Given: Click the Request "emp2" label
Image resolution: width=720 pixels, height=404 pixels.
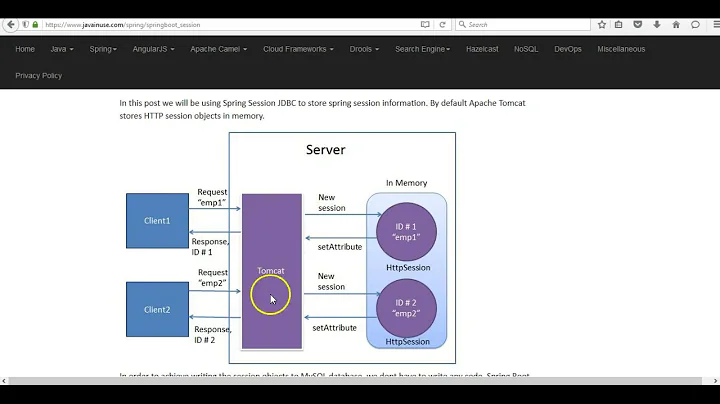Looking at the screenshot, I should tap(213, 278).
